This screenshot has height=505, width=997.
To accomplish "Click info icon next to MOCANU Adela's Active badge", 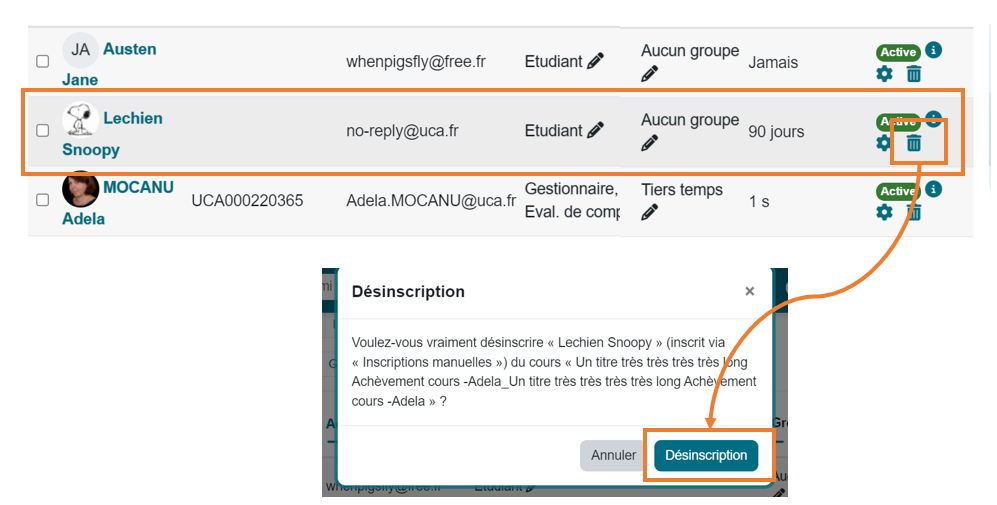I will (933, 189).
